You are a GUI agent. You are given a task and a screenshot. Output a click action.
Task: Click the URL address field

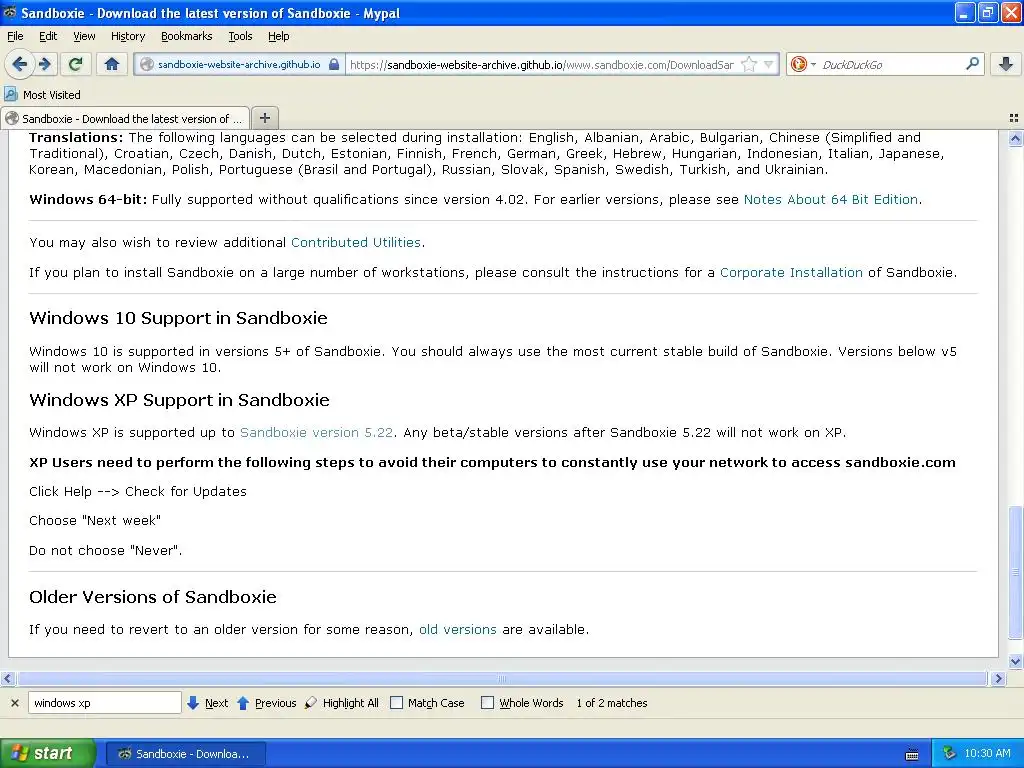pos(542,64)
